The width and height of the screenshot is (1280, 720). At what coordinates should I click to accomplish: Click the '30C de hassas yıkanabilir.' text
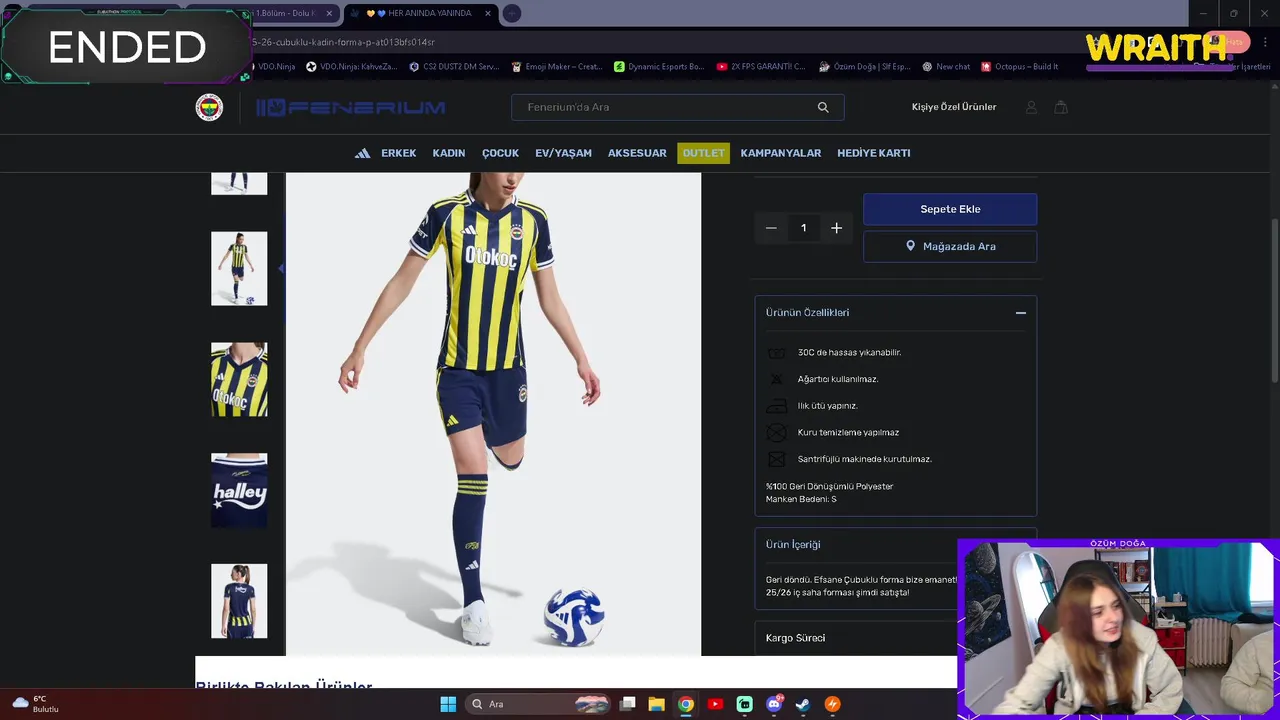(849, 353)
